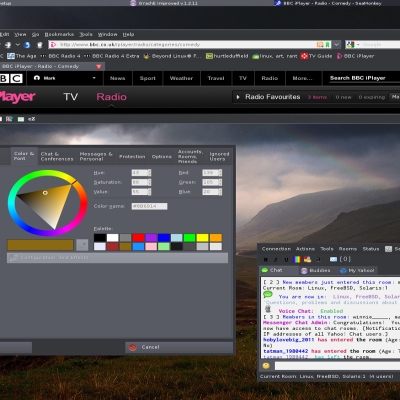Click the underline formatting icon in chat toolbar
Image resolution: width=400 pixels, height=400 pixels.
(286, 259)
